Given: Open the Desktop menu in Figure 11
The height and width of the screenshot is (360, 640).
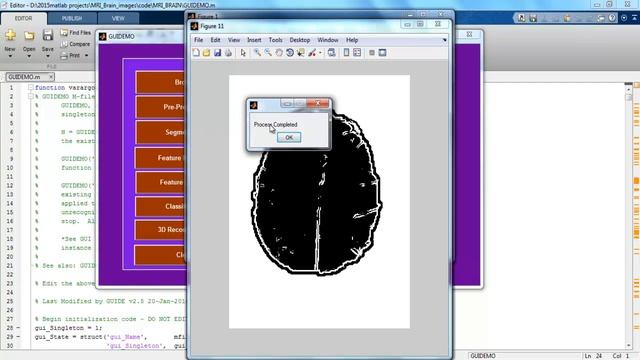Looking at the screenshot, I should pyautogui.click(x=300, y=40).
